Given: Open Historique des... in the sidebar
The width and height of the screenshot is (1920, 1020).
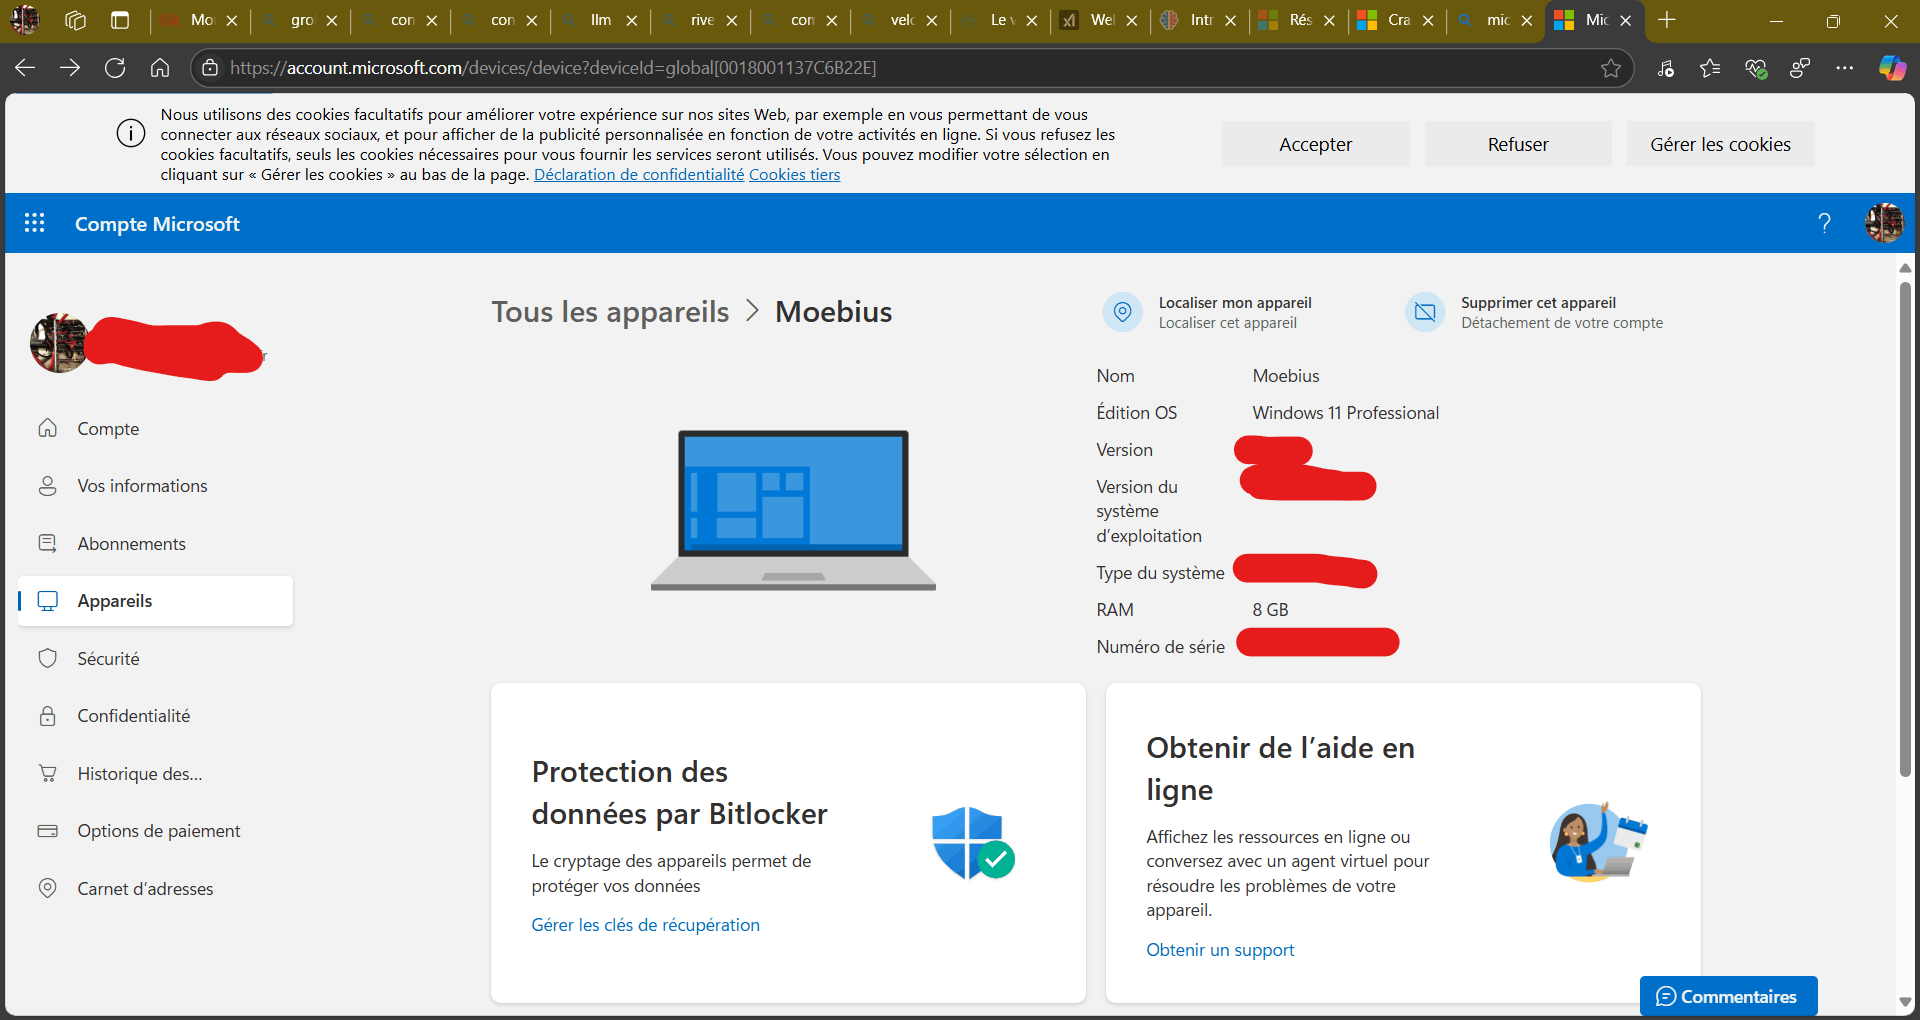Looking at the screenshot, I should [x=155, y=774].
